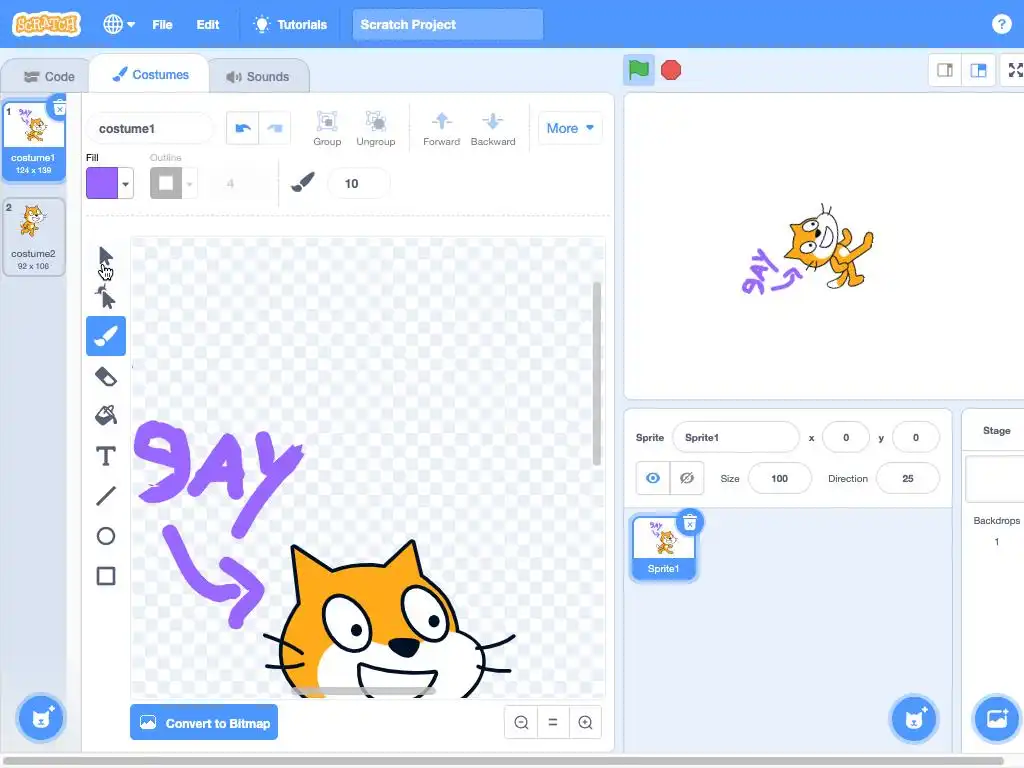
Task: Bring selection Forward
Action: point(441,128)
